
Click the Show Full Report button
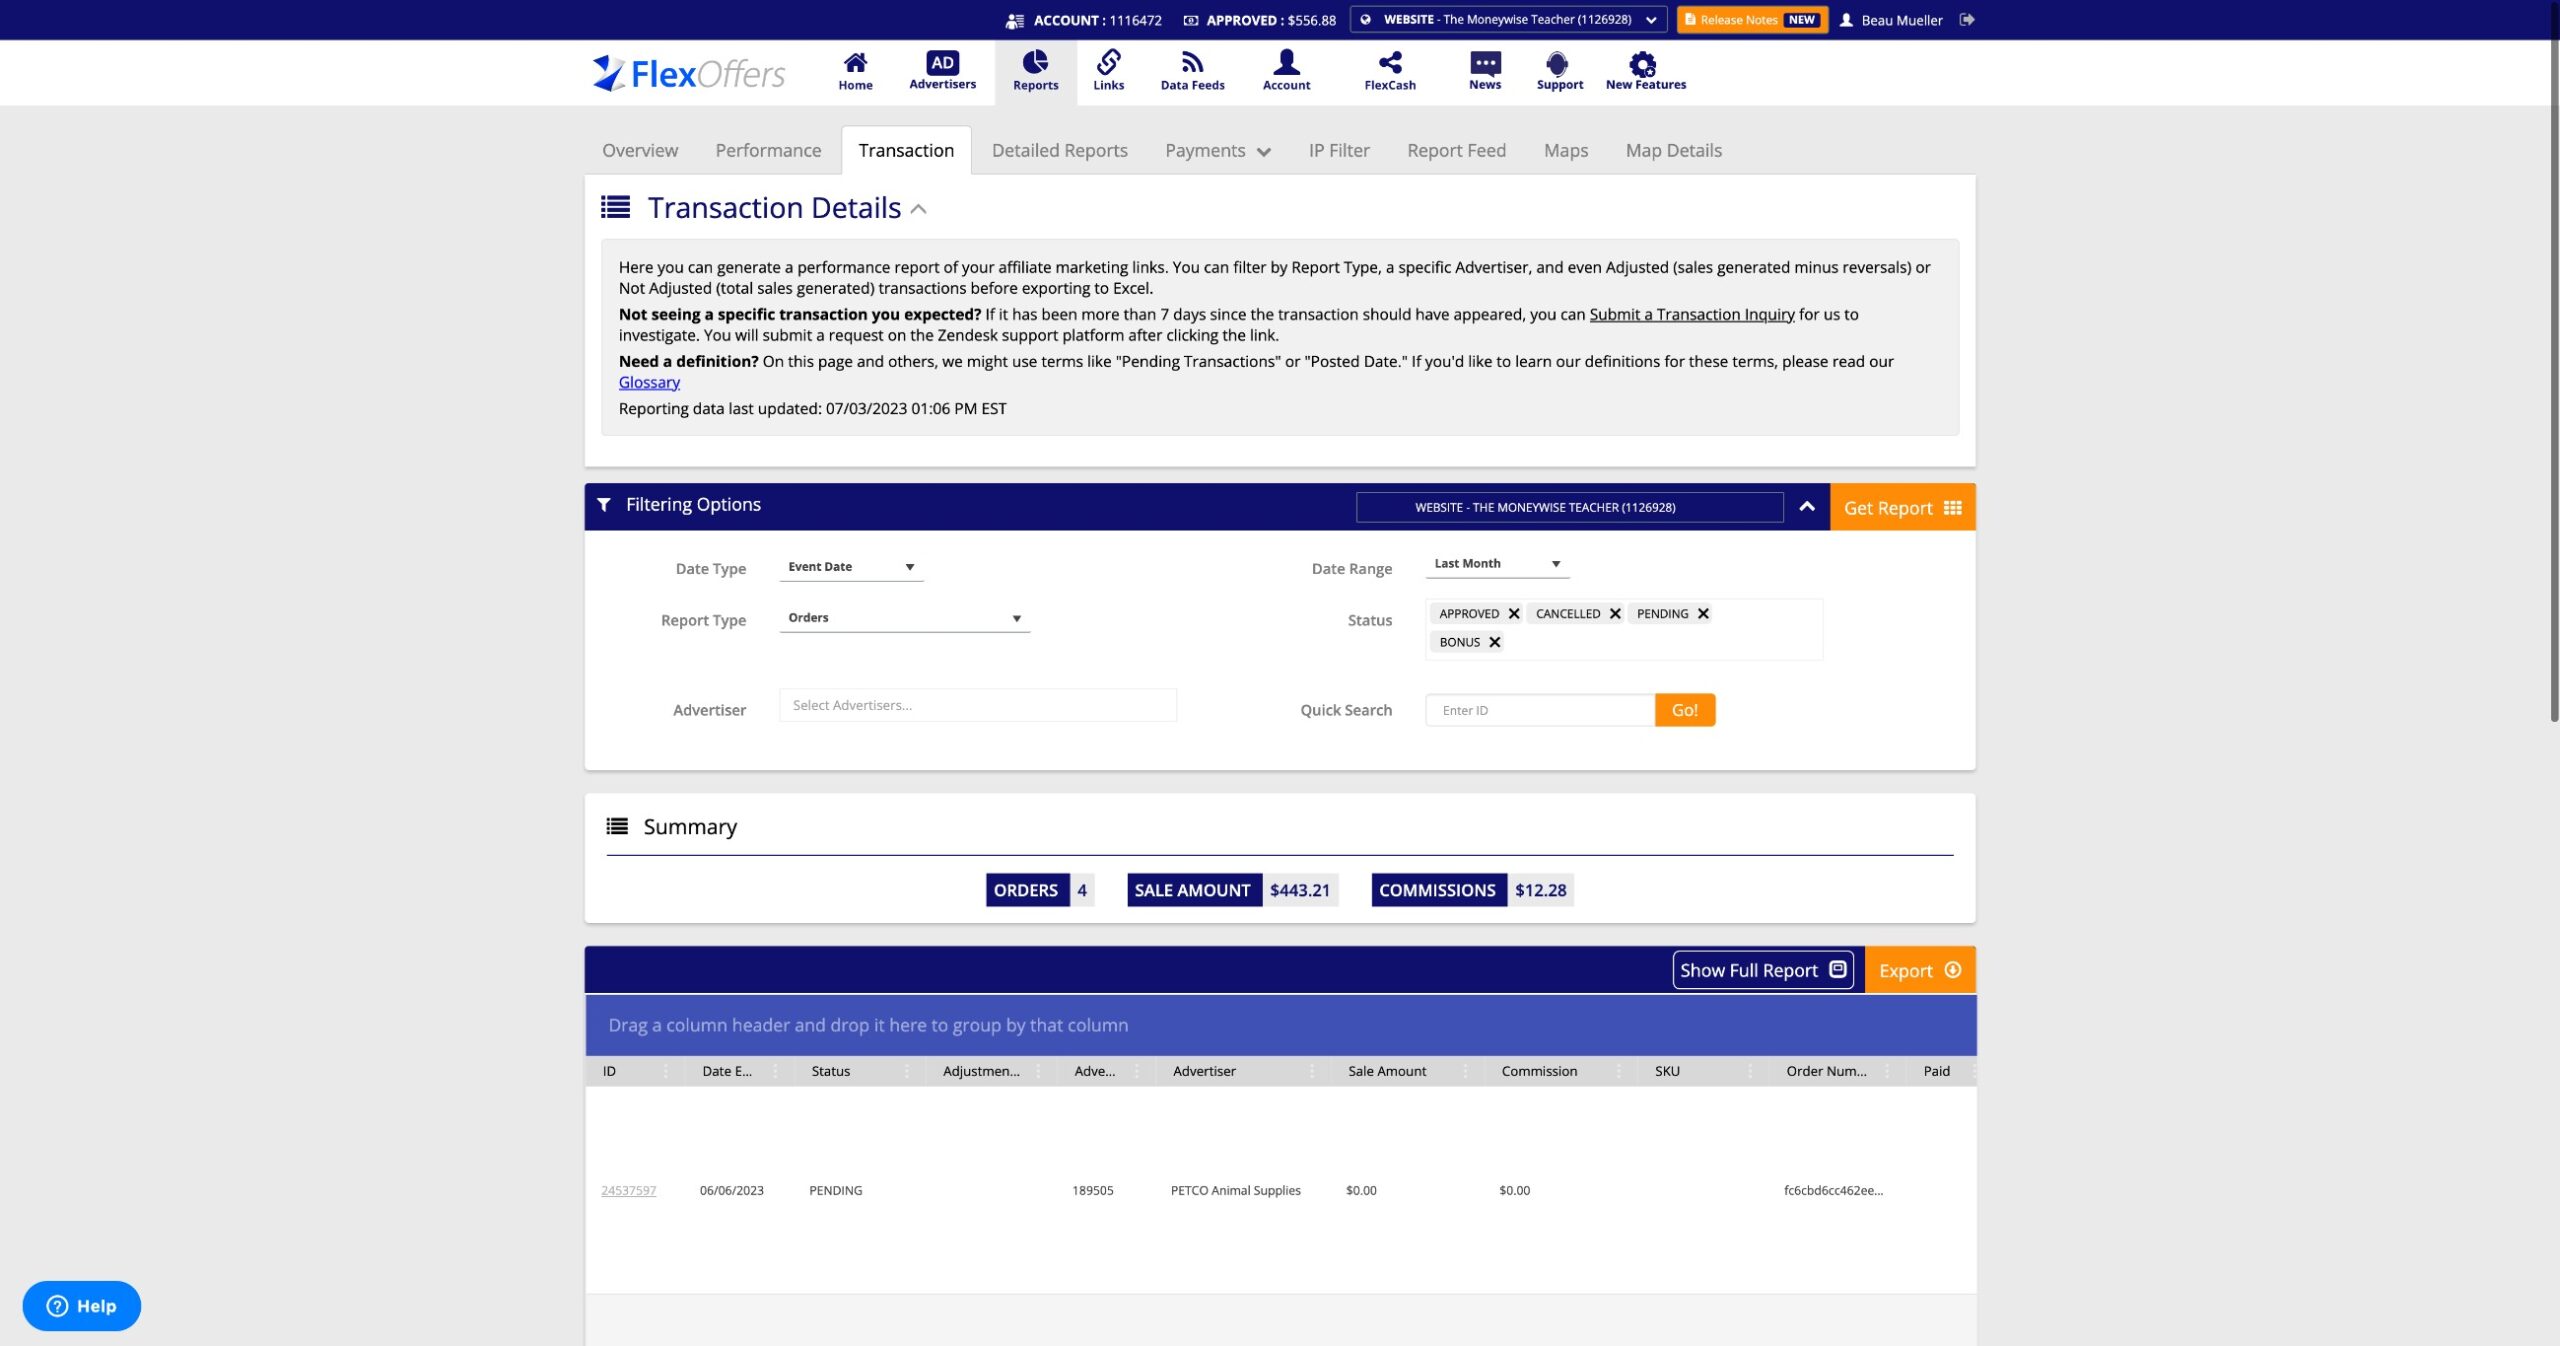[x=1762, y=970]
